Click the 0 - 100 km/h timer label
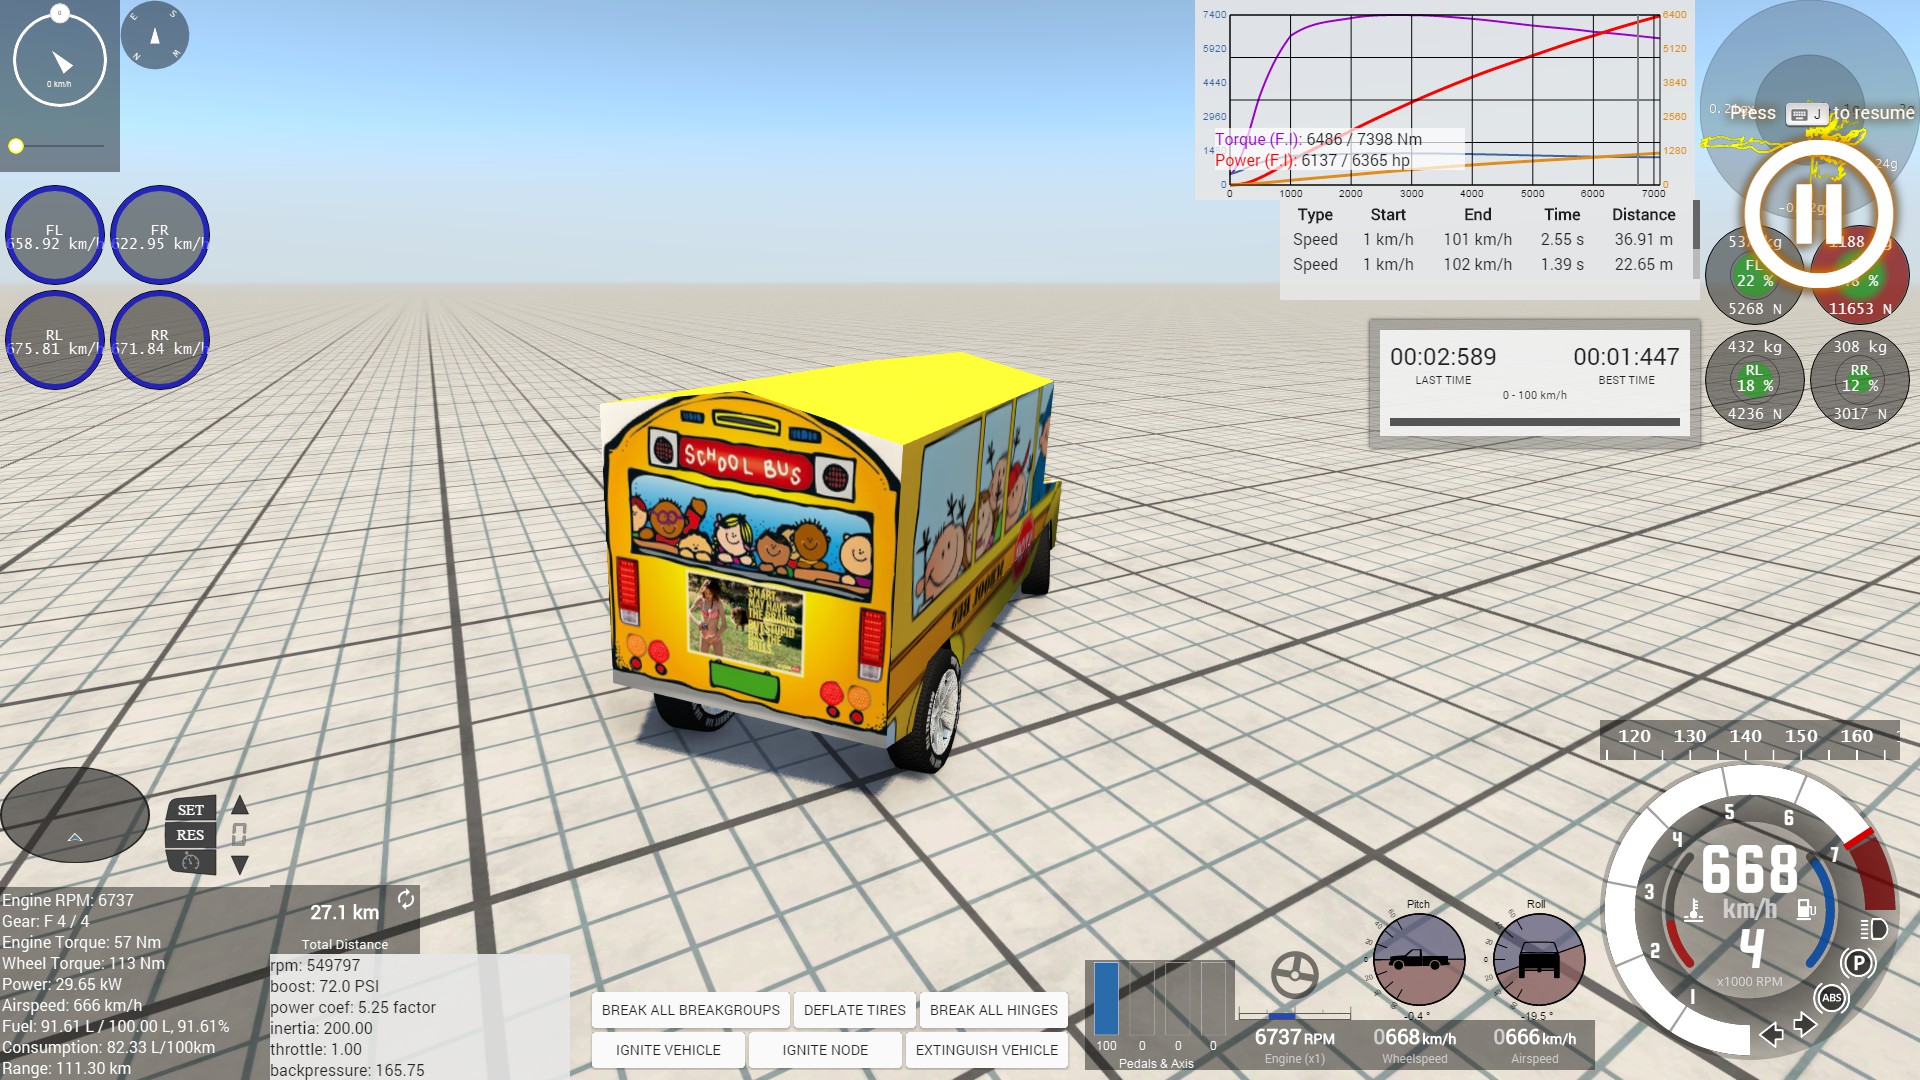The height and width of the screenshot is (1080, 1920). 1534,395
